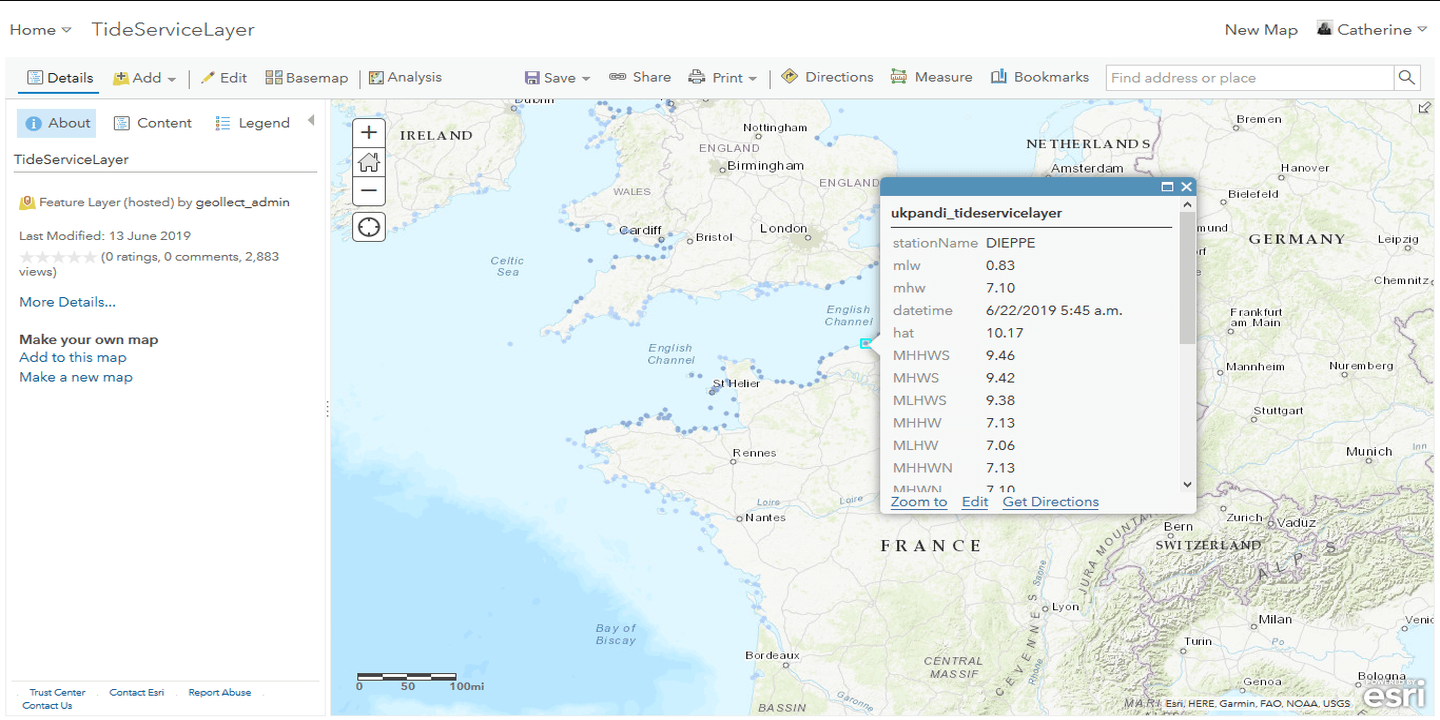Image resolution: width=1440 pixels, height=720 pixels.
Task: Click the Esri logo on map
Action: tap(1394, 695)
